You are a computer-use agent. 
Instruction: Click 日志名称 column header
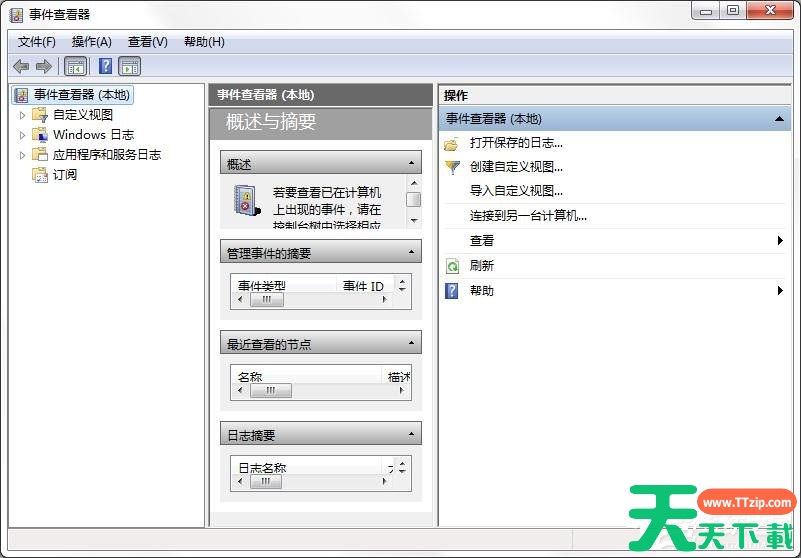[x=262, y=468]
